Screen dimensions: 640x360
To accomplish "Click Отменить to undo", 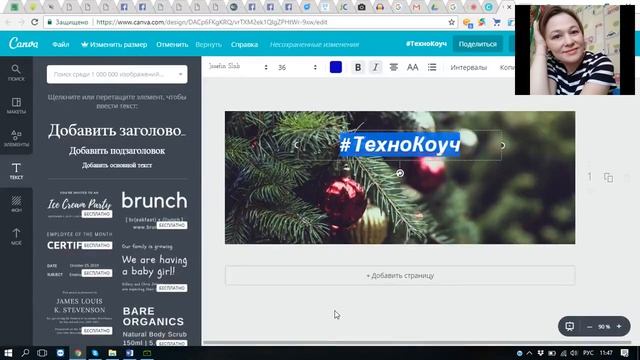I will tap(172, 44).
